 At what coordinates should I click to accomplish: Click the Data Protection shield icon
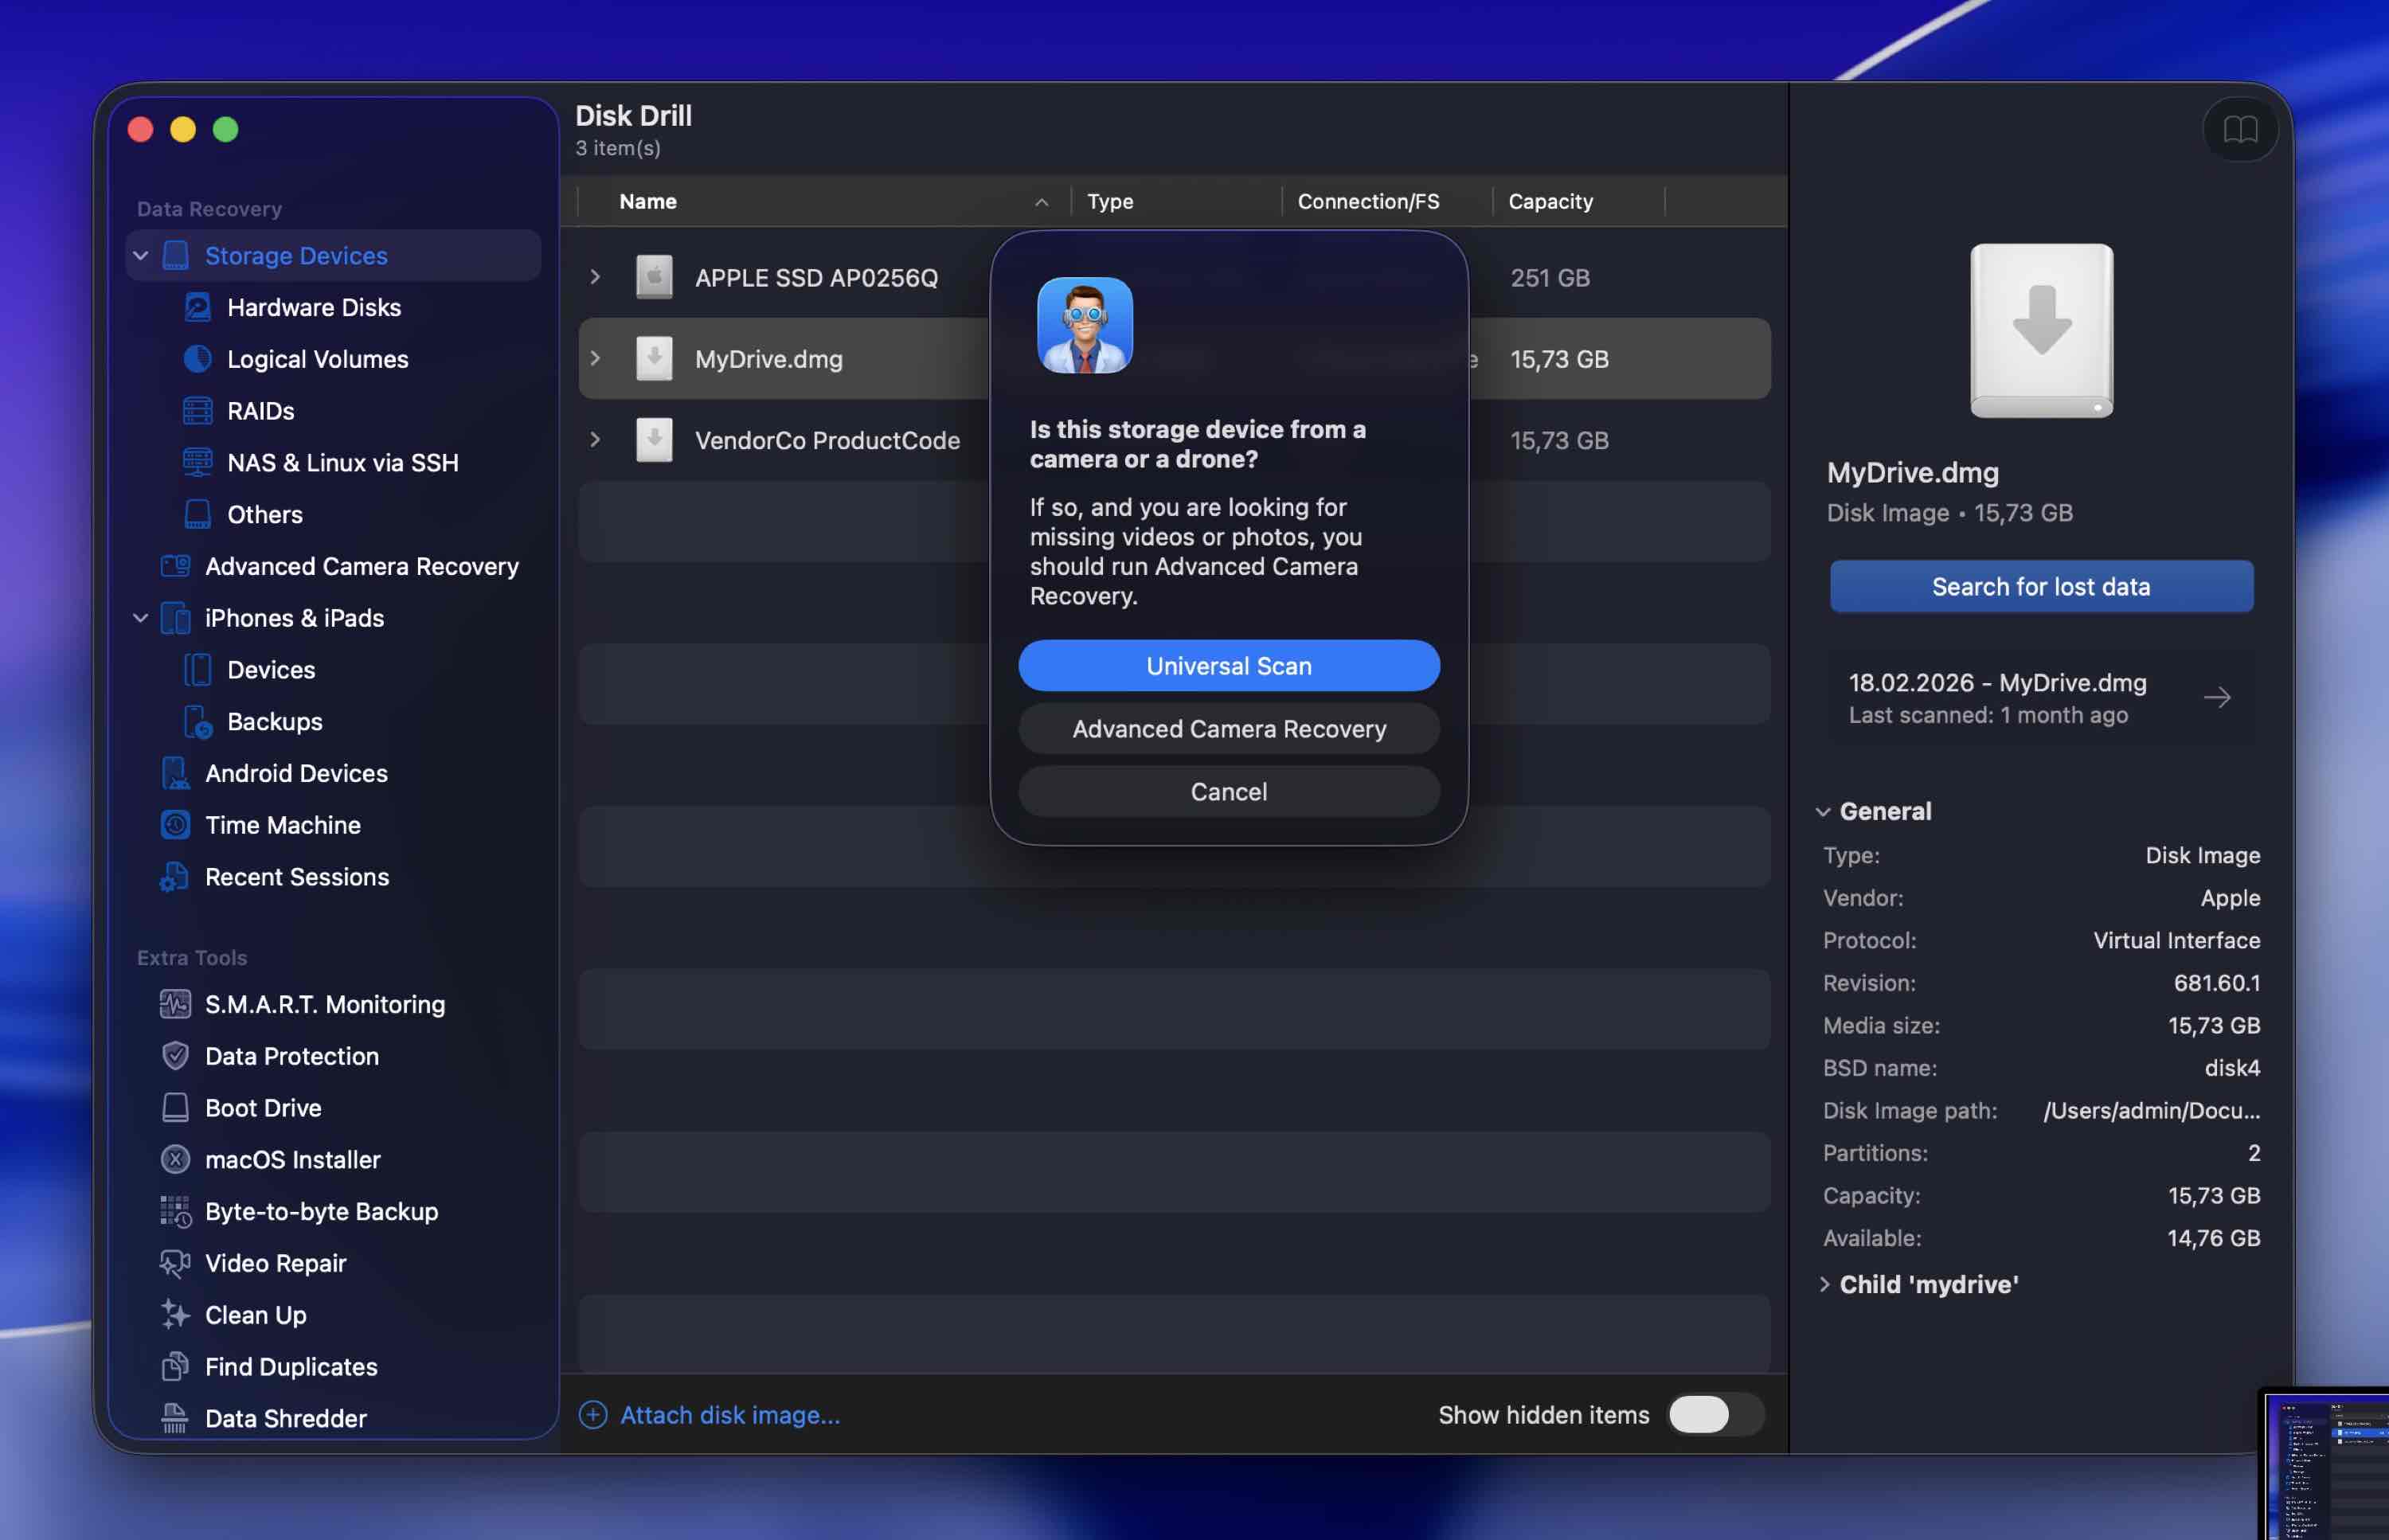(x=176, y=1056)
